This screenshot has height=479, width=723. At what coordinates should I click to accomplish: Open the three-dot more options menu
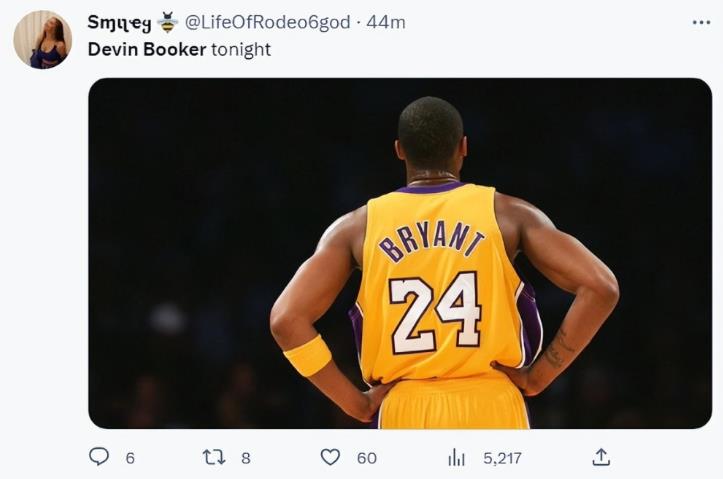701,22
